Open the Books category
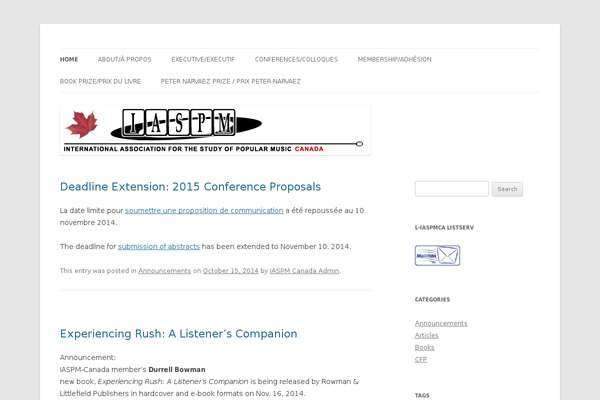 point(424,348)
